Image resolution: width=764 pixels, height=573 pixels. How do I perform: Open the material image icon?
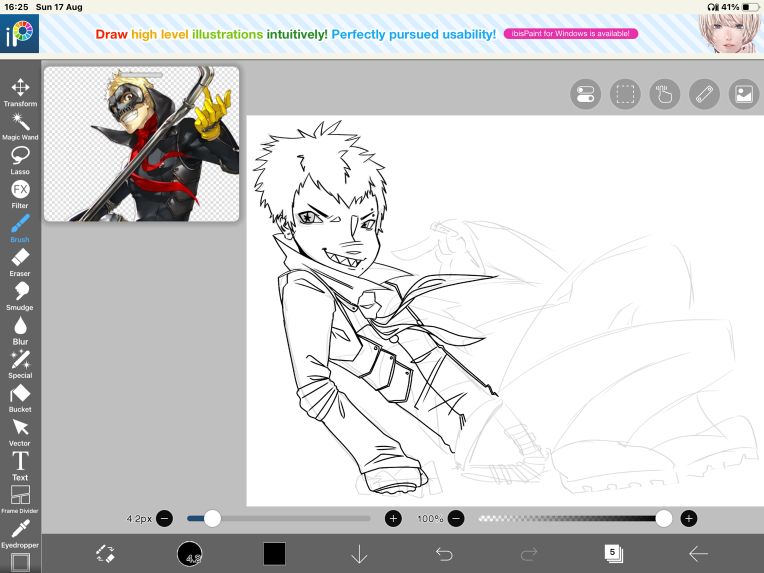(x=744, y=94)
